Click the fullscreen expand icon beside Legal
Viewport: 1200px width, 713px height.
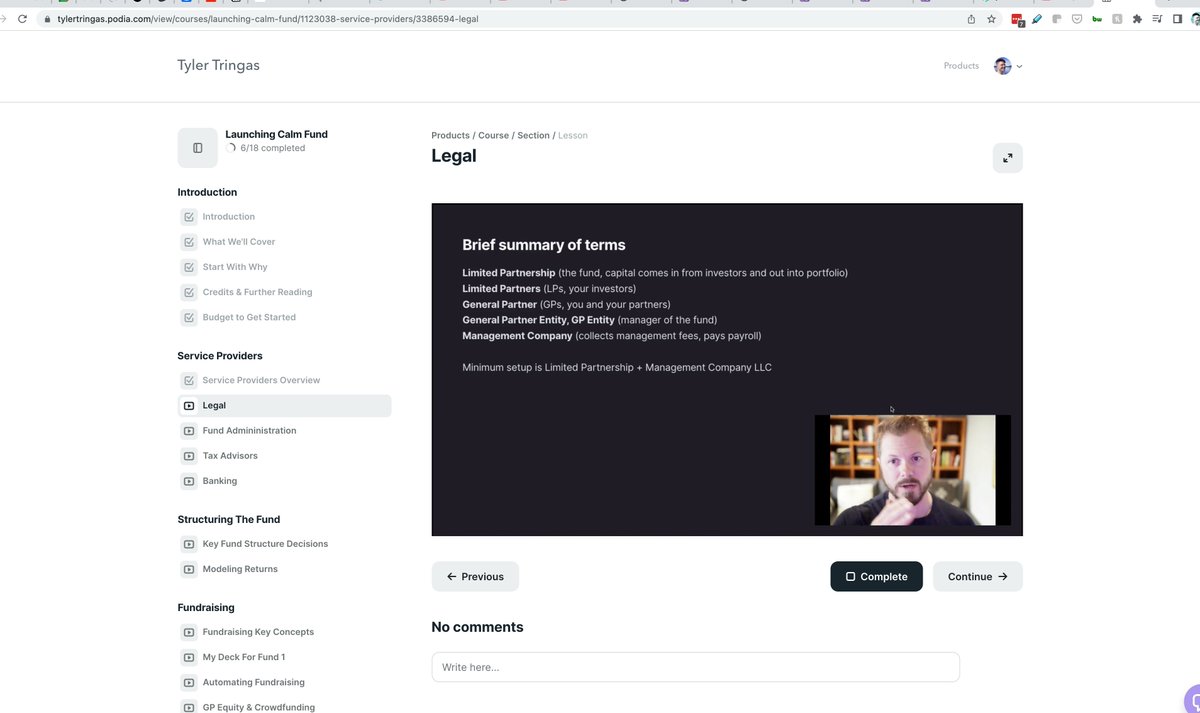pos(1007,158)
